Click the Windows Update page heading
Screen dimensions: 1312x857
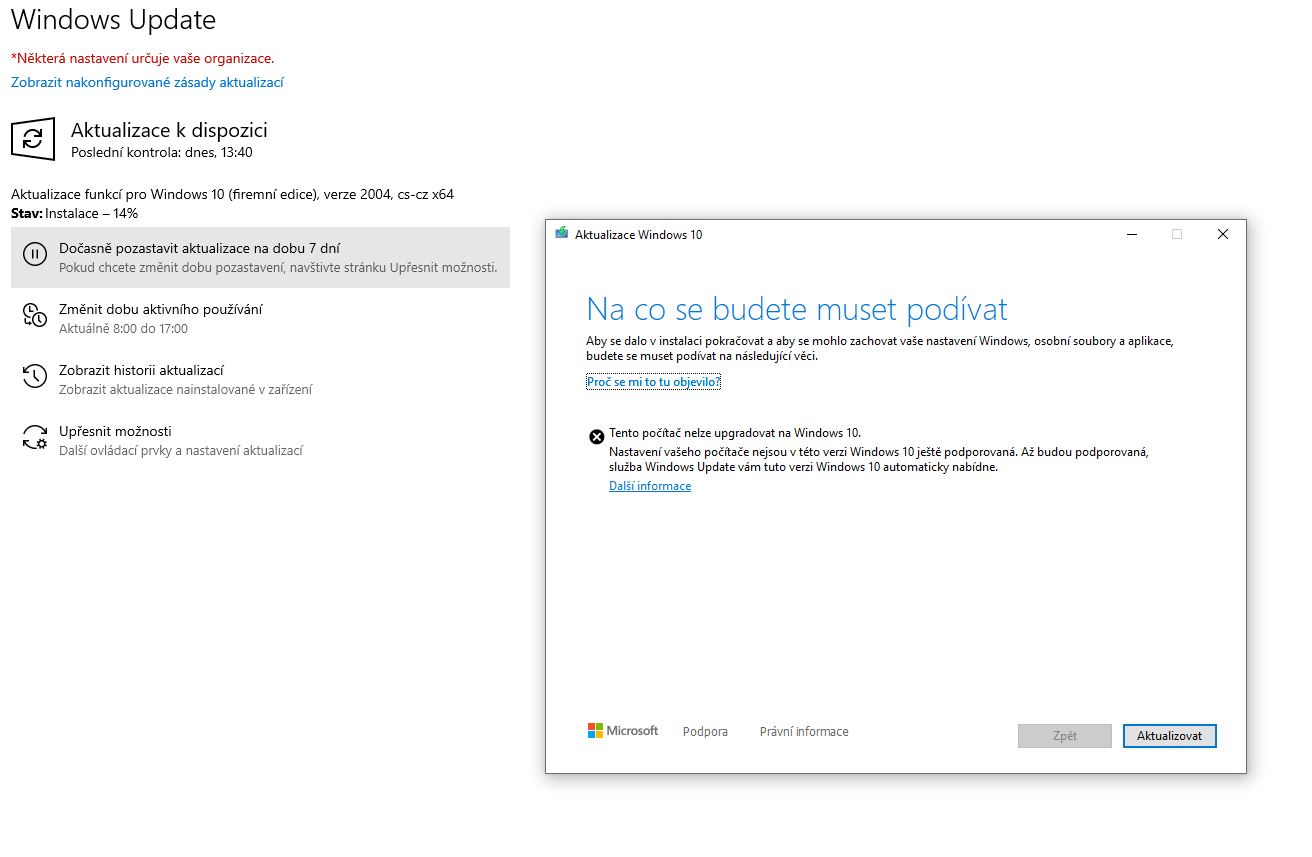(x=113, y=20)
